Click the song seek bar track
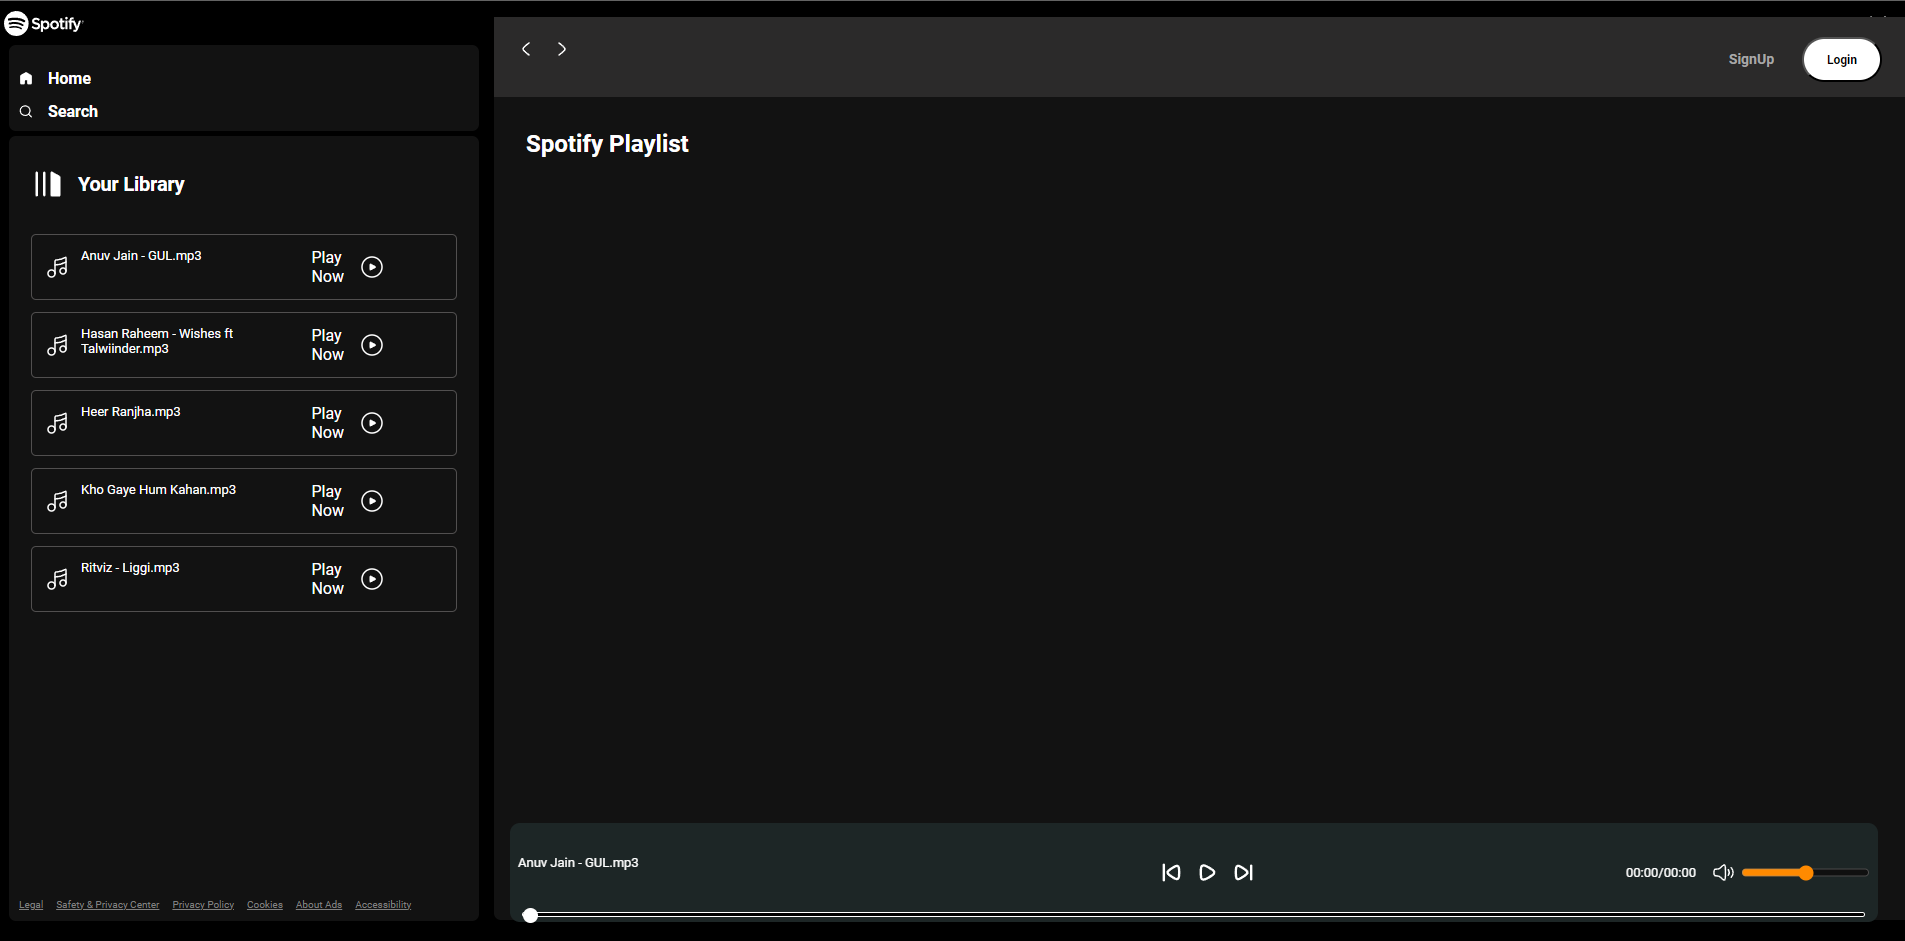1905x941 pixels. 1196,914
